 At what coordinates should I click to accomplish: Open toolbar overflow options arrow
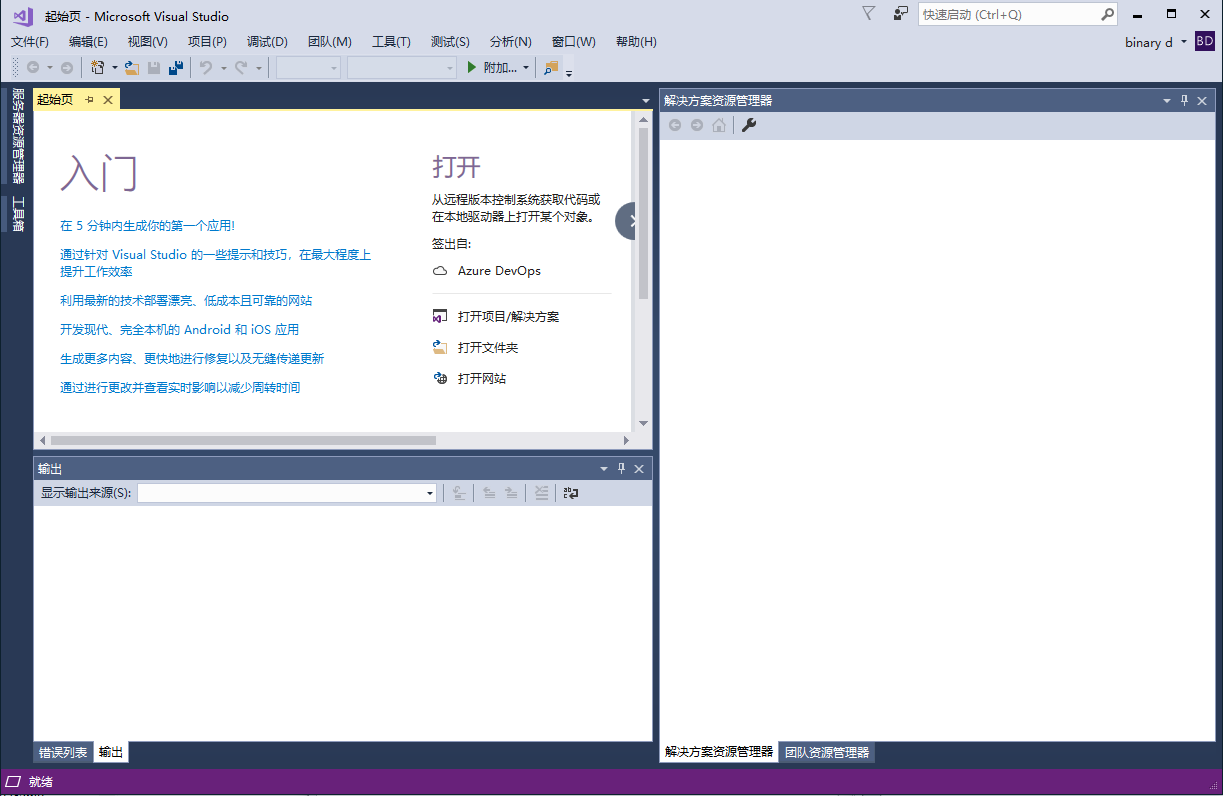pyautogui.click(x=569, y=72)
